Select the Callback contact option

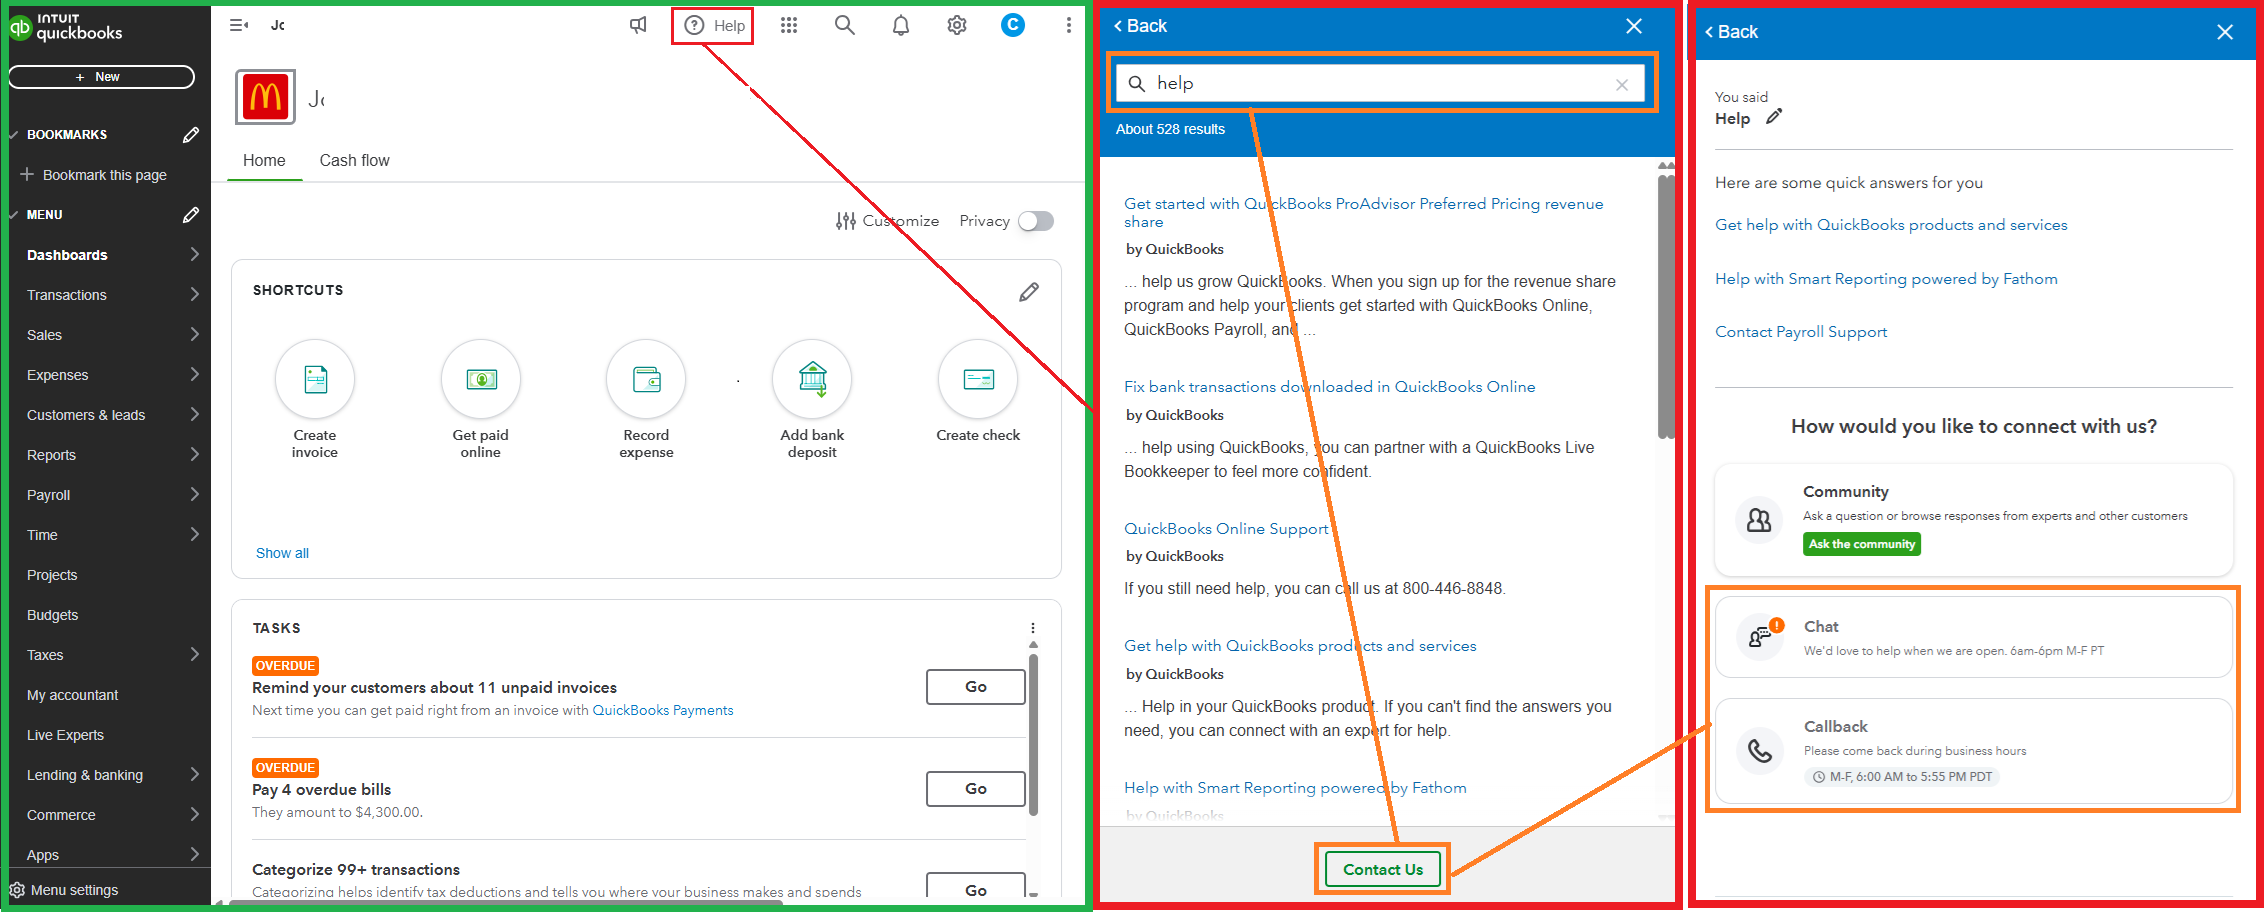(x=1973, y=751)
